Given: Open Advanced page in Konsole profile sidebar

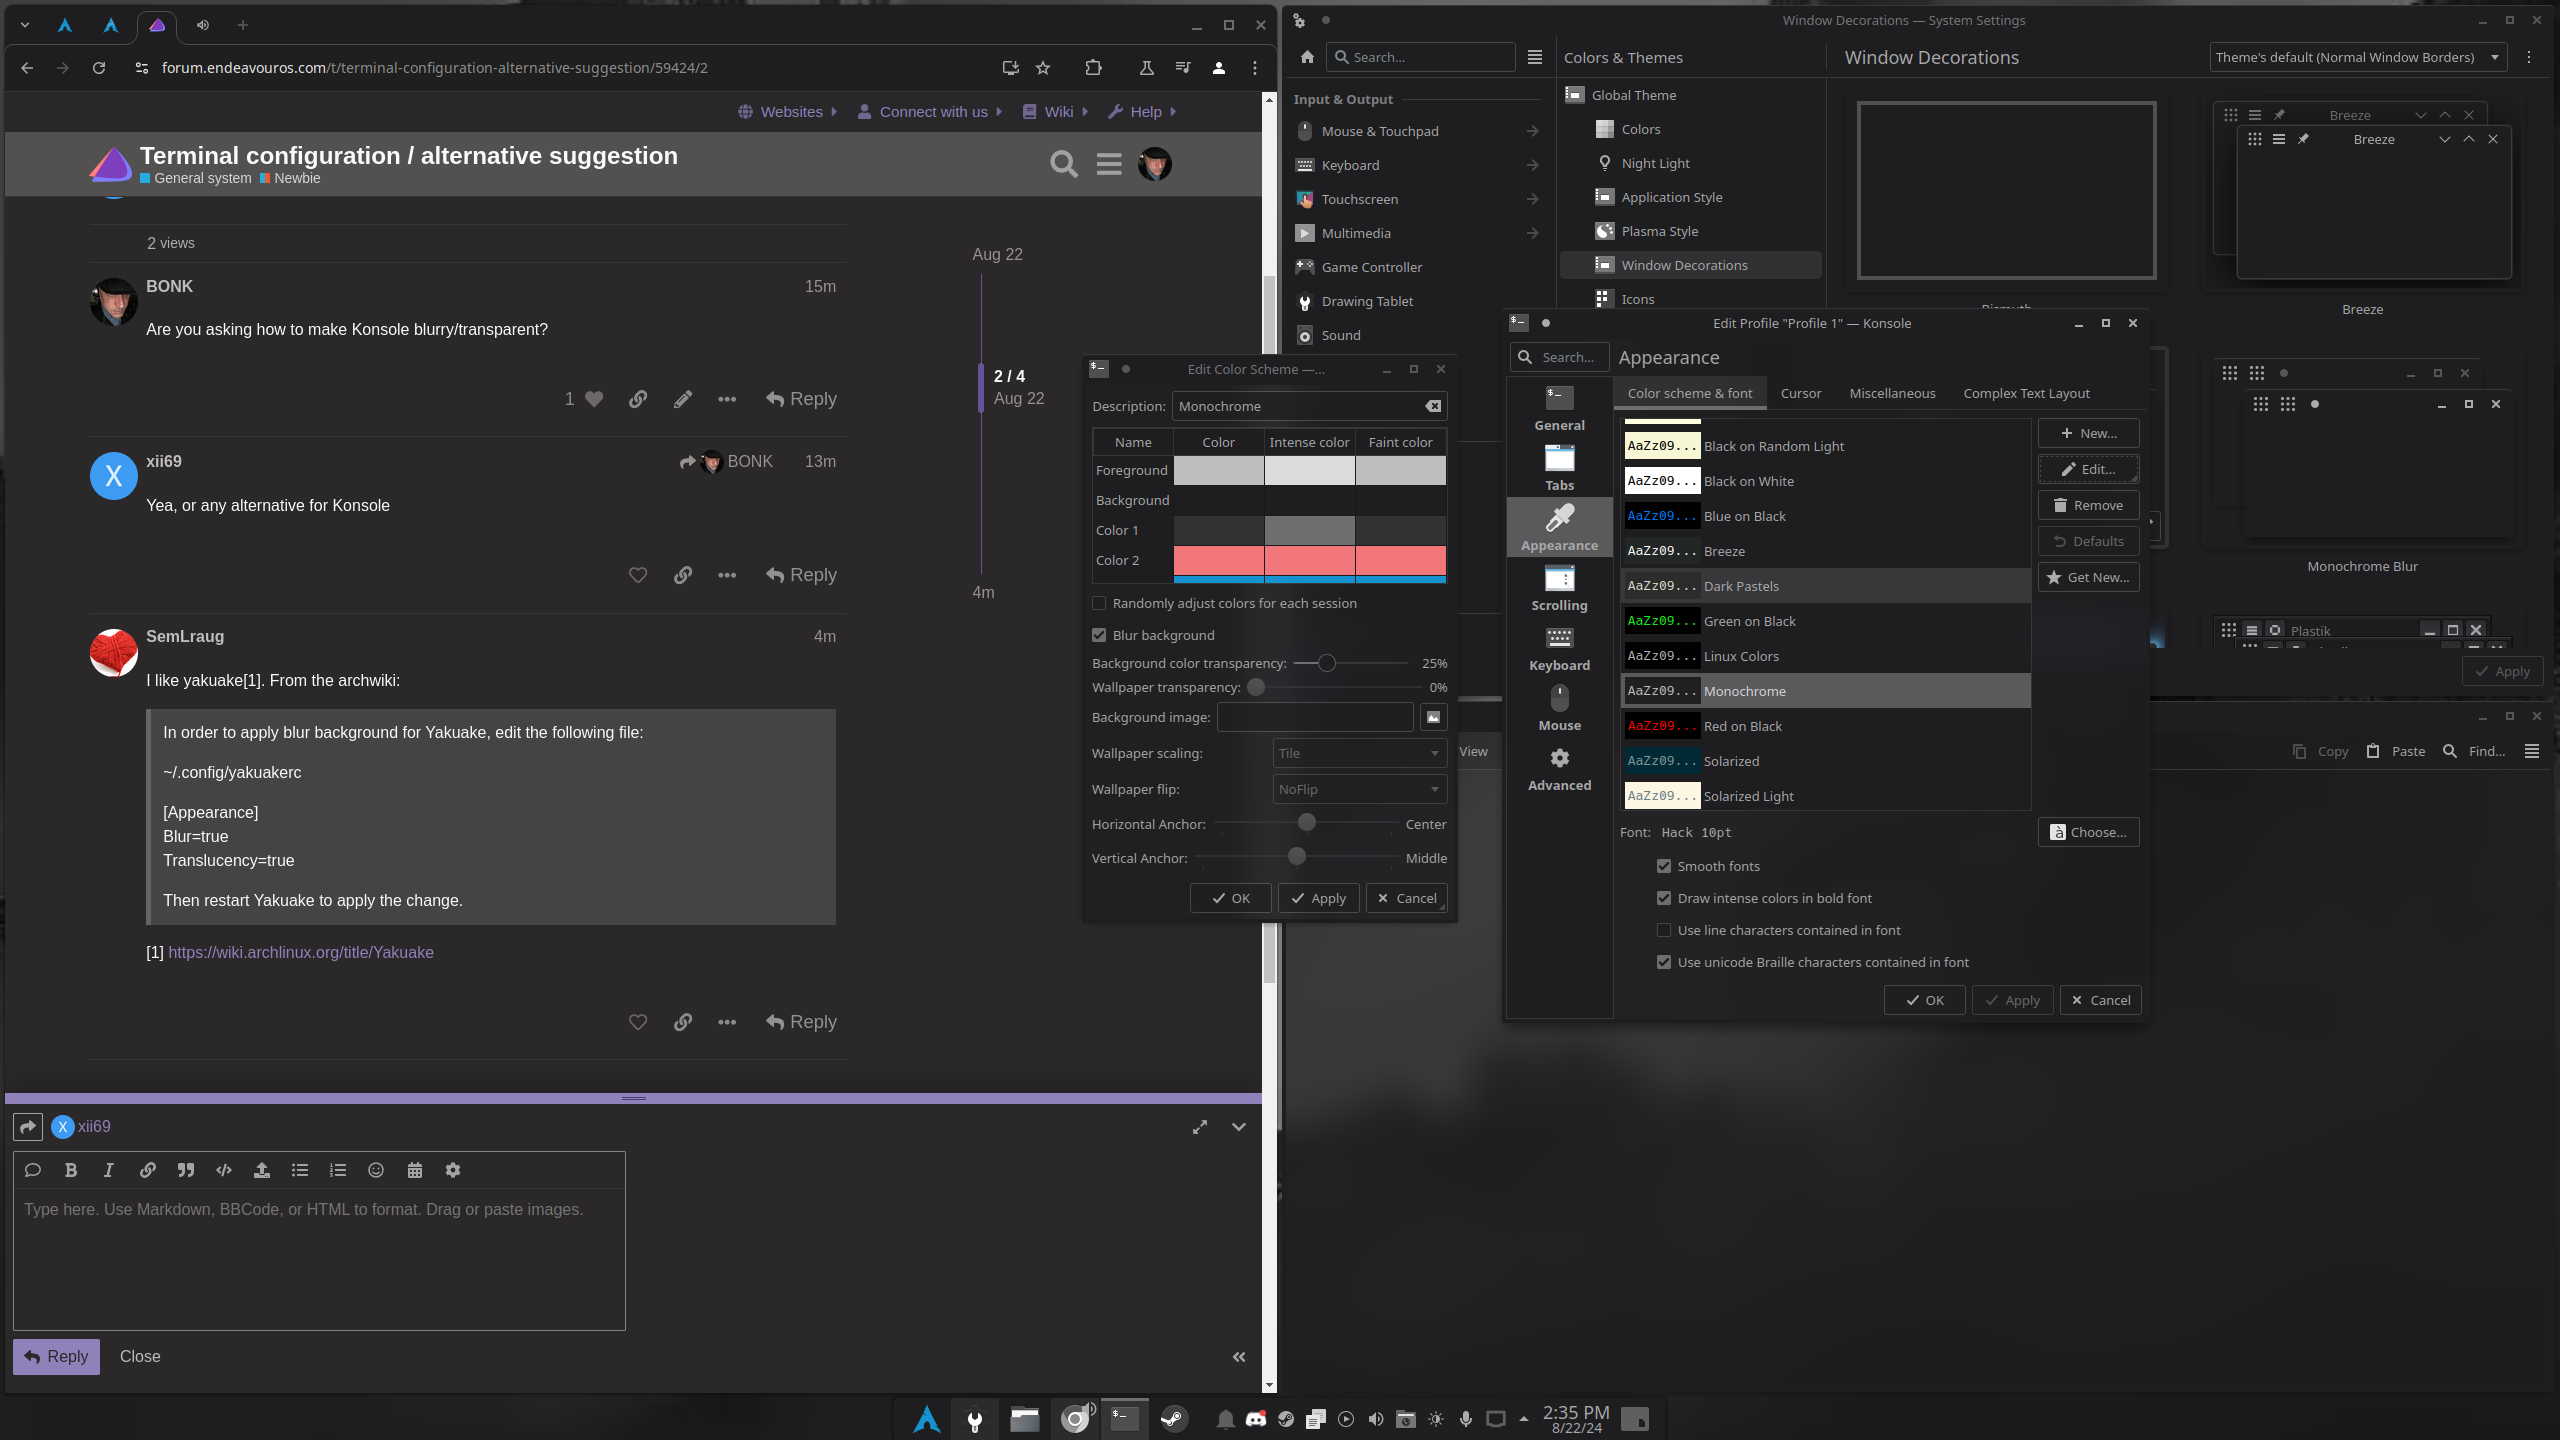Looking at the screenshot, I should [x=1559, y=768].
